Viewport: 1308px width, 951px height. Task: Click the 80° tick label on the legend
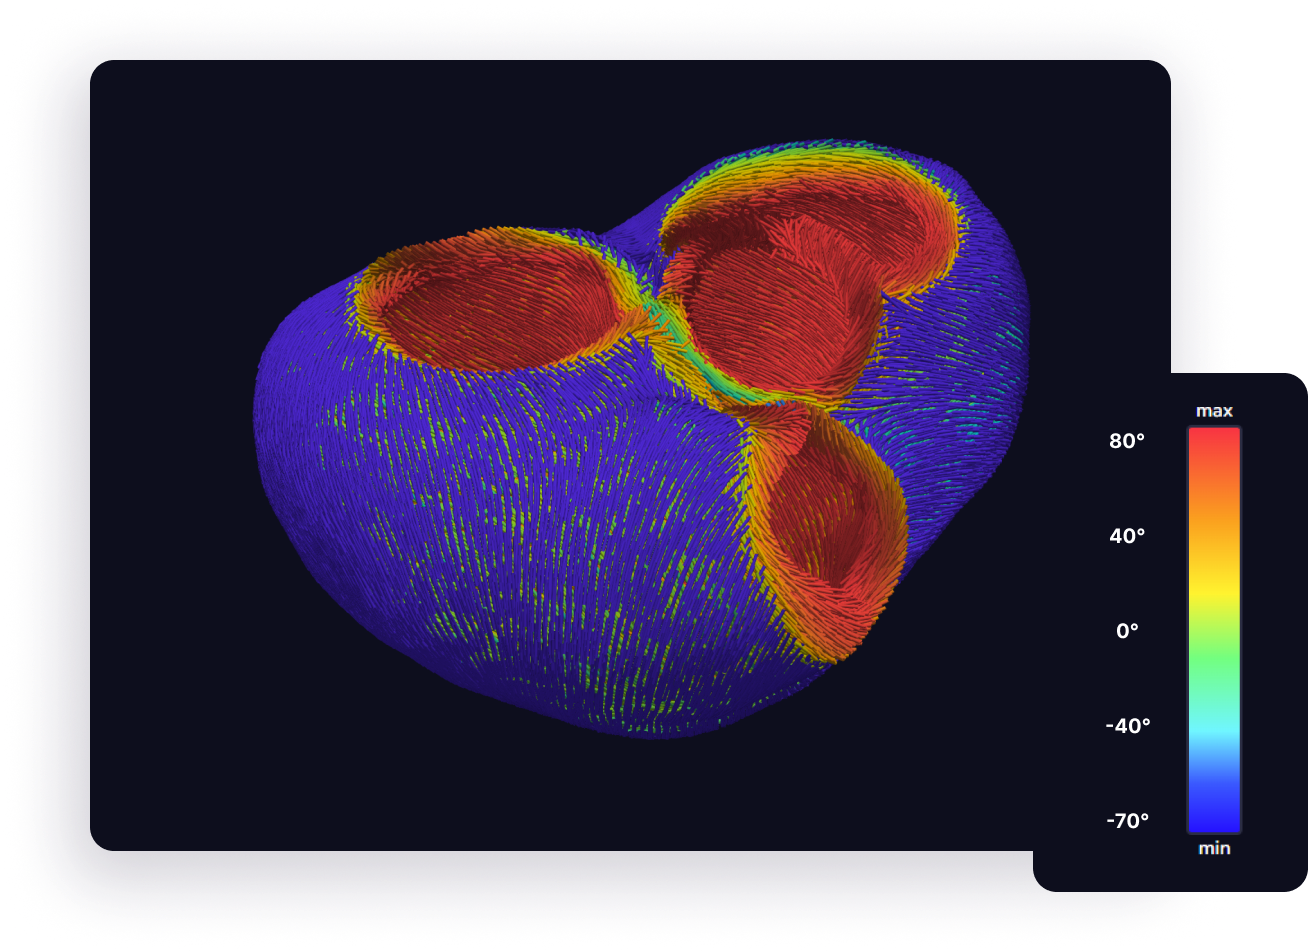(1126, 441)
